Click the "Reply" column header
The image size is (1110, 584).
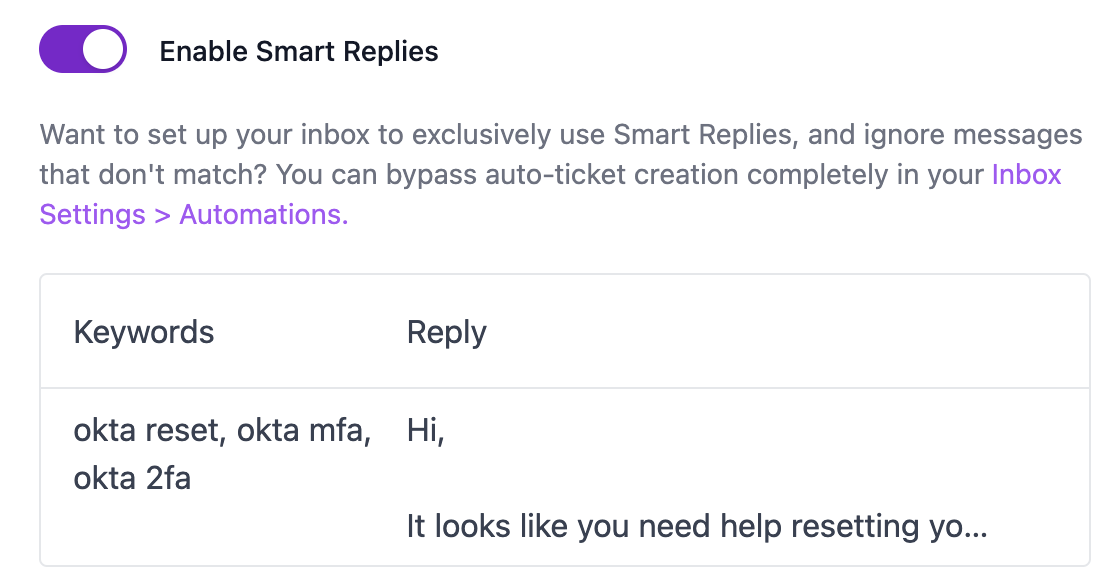(x=446, y=332)
